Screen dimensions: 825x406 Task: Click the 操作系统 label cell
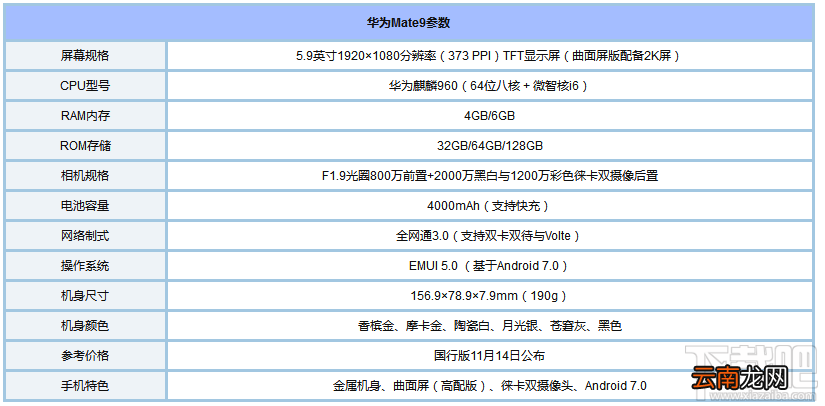85,266
